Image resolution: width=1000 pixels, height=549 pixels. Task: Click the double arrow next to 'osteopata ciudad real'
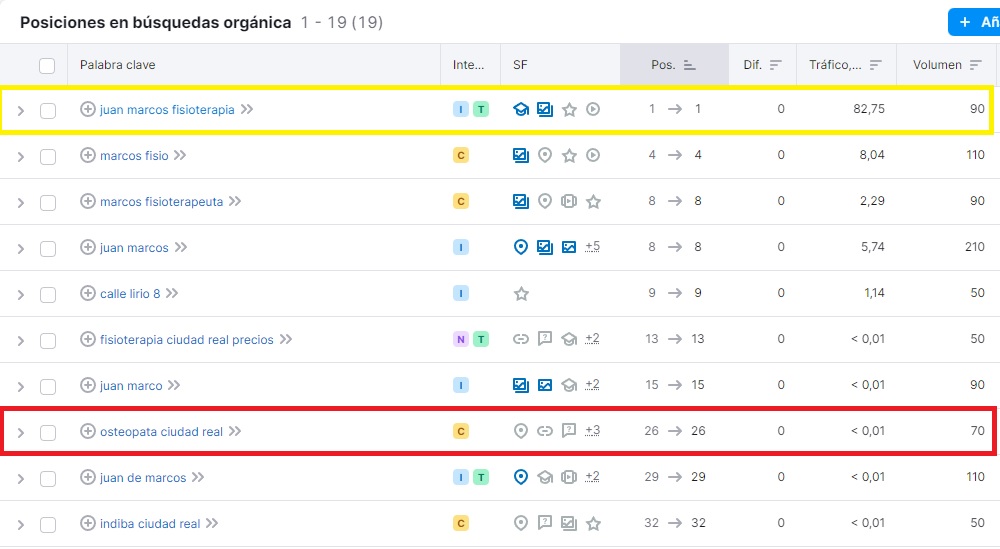pyautogui.click(x=235, y=432)
